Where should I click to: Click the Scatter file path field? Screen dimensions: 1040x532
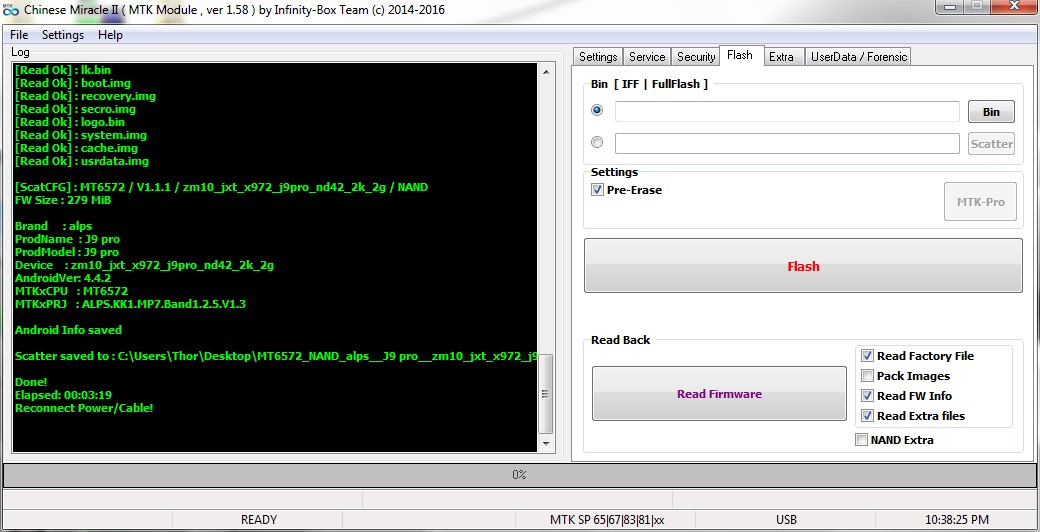pyautogui.click(x=787, y=143)
